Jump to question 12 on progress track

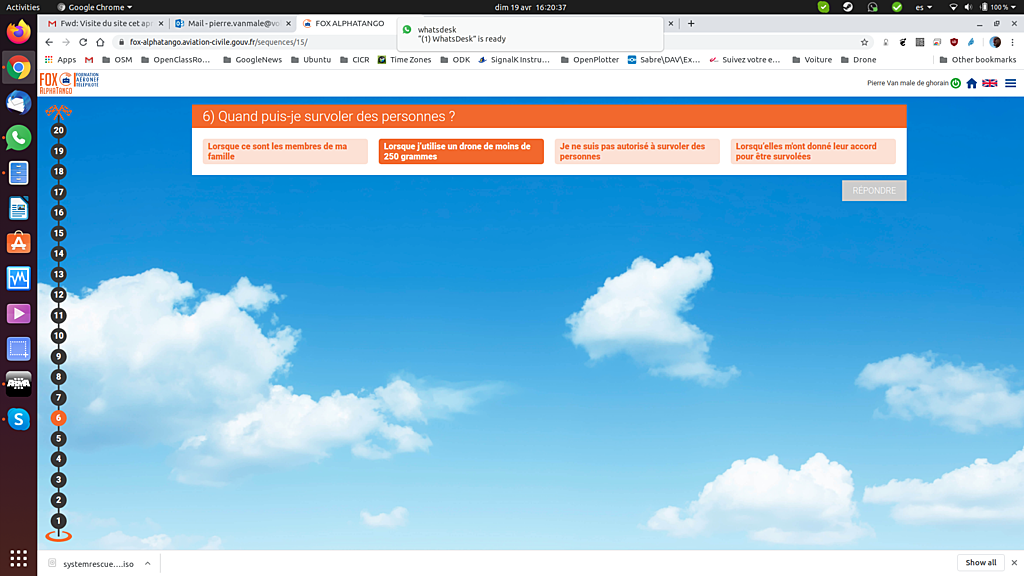(x=58, y=294)
